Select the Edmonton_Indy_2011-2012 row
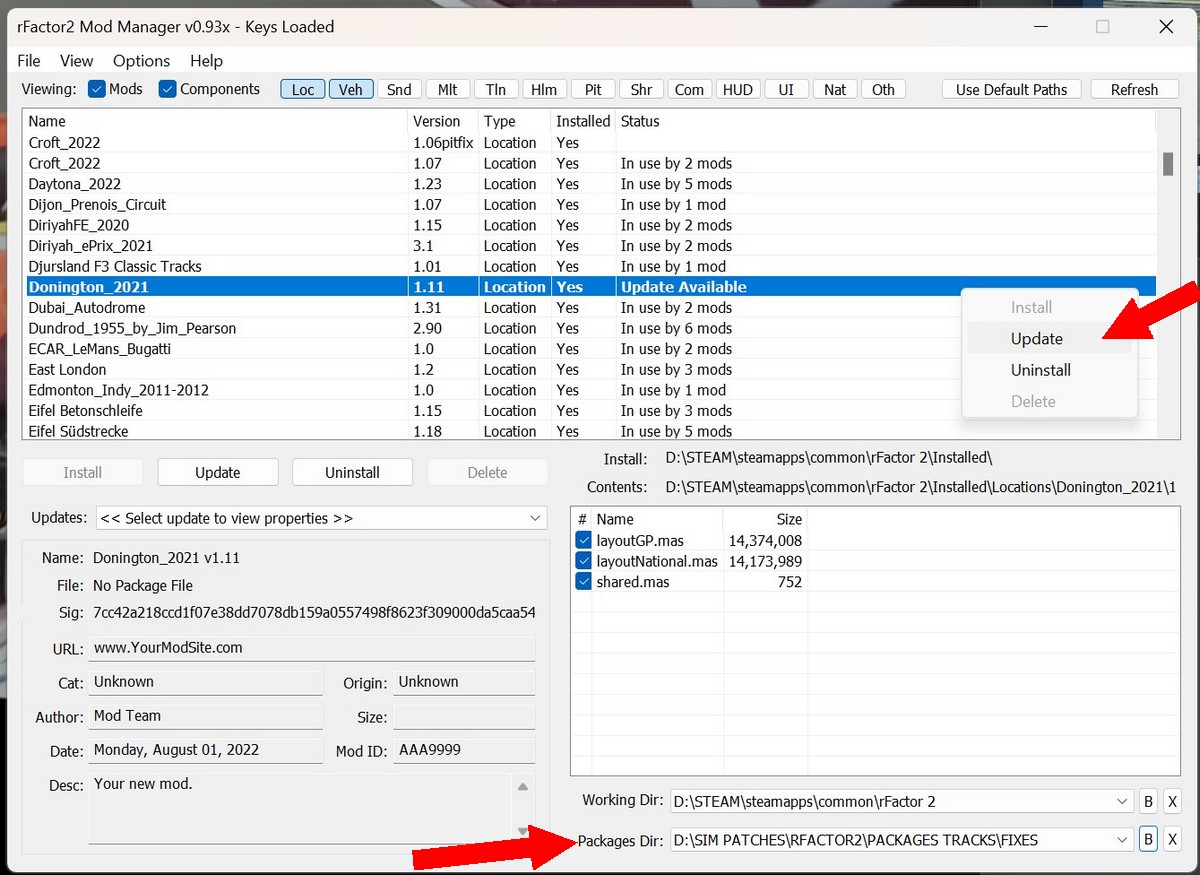Image resolution: width=1200 pixels, height=875 pixels. 590,390
